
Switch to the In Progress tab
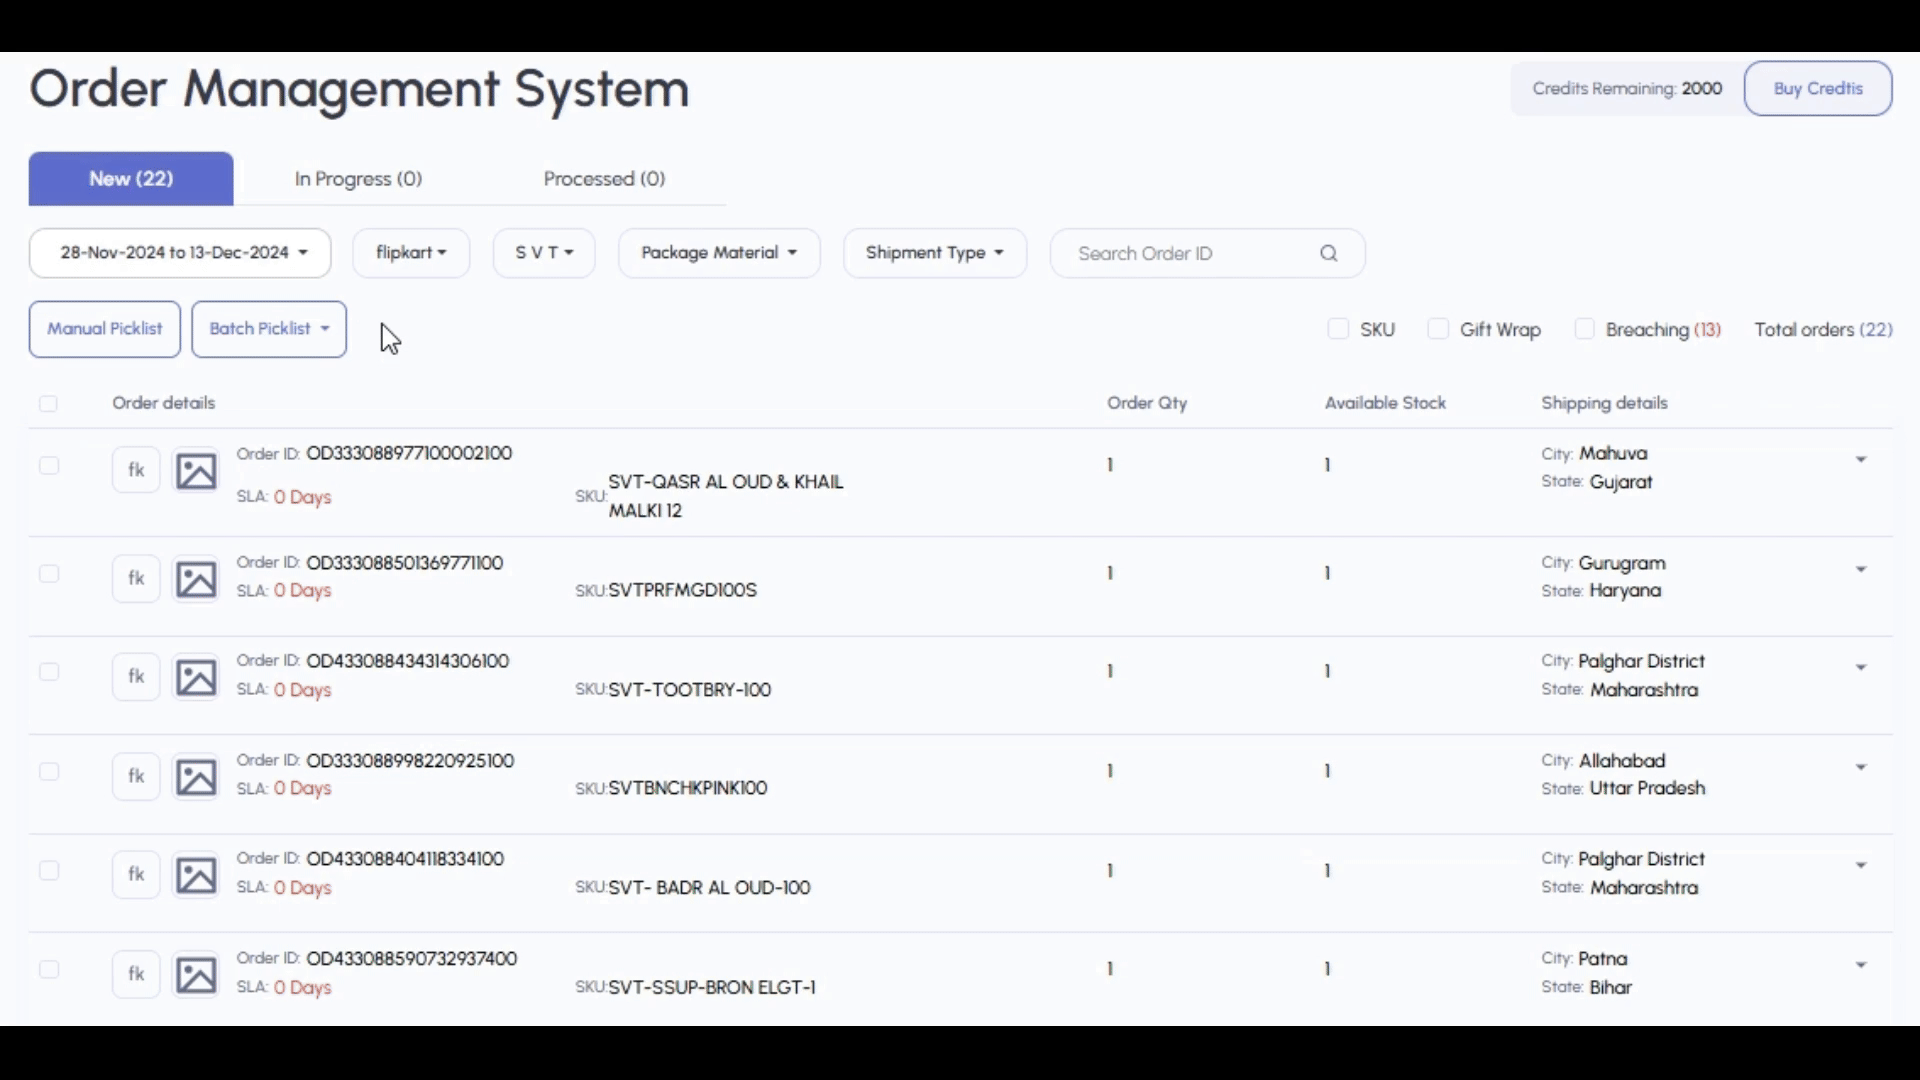(358, 178)
